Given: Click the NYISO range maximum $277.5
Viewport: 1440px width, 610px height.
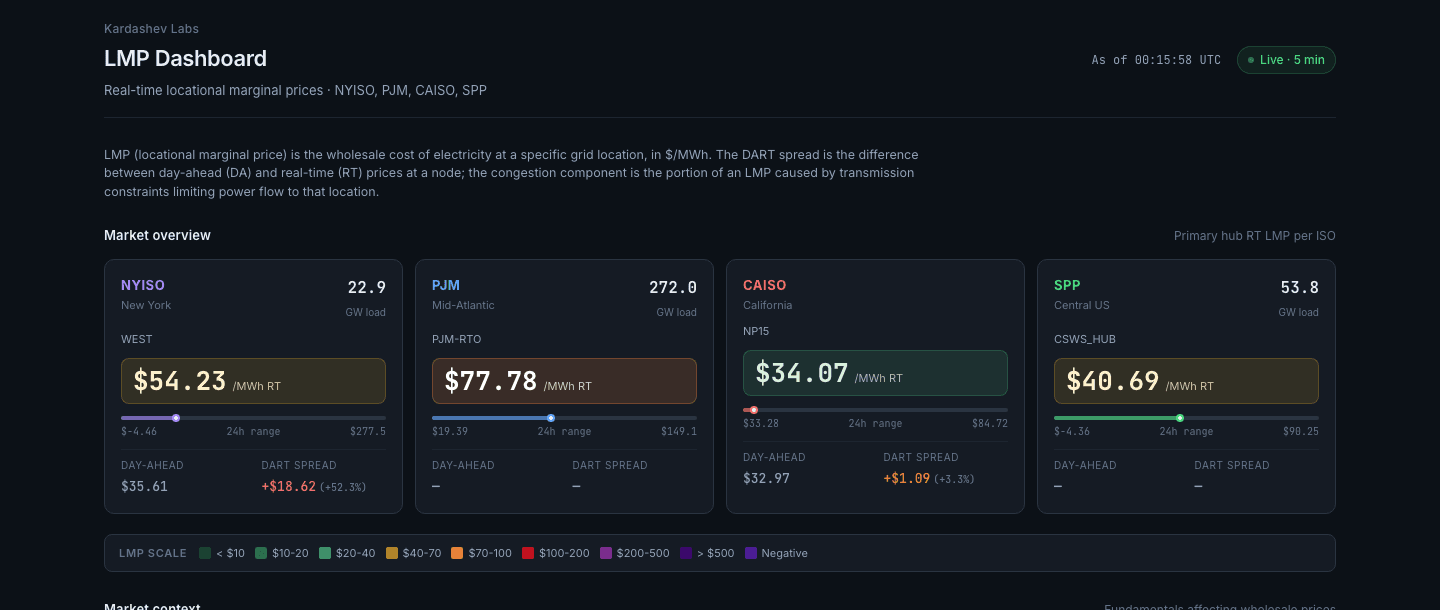Looking at the screenshot, I should tap(368, 432).
